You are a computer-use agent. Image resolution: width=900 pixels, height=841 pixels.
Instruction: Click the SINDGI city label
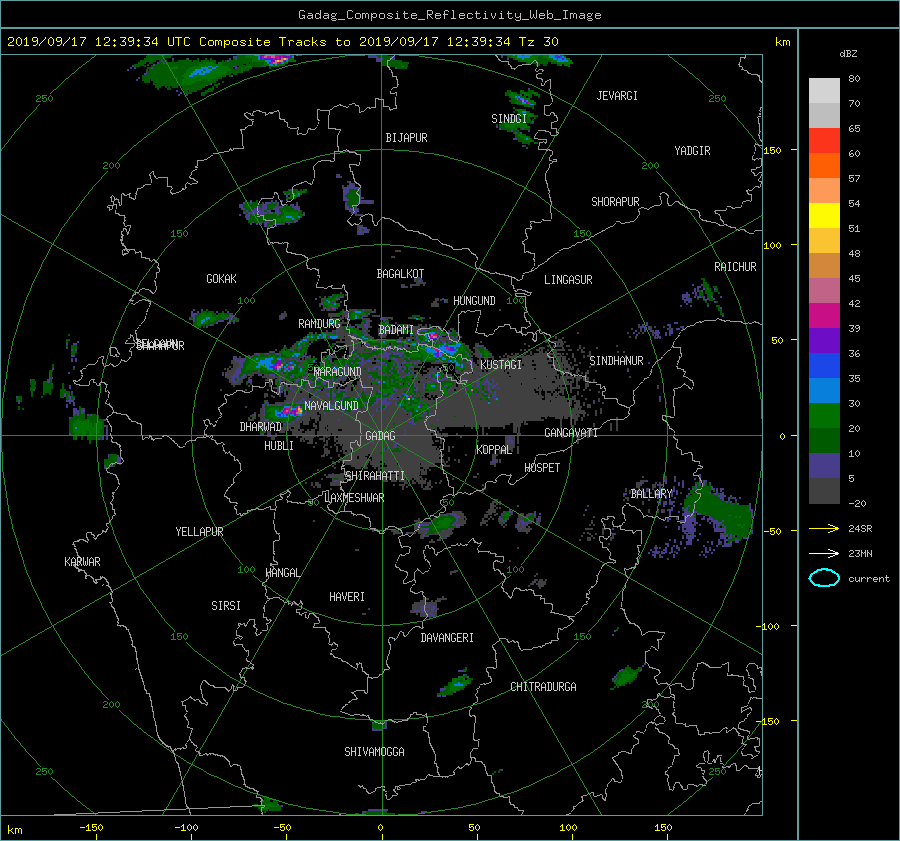(509, 119)
